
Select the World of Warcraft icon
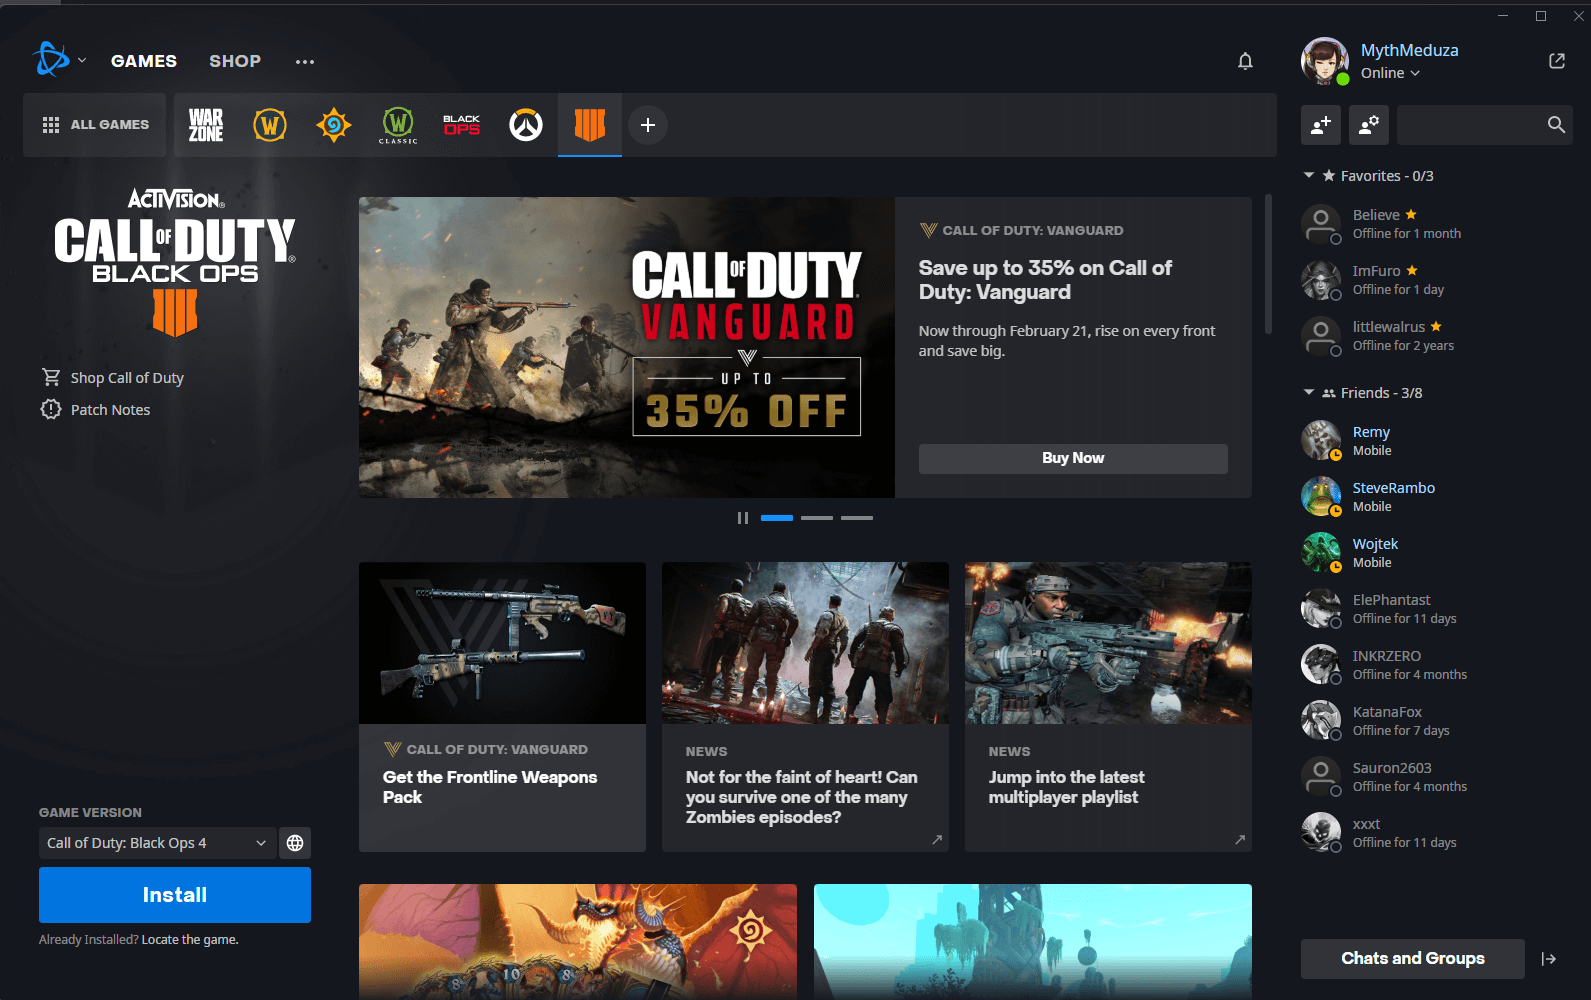click(x=270, y=125)
